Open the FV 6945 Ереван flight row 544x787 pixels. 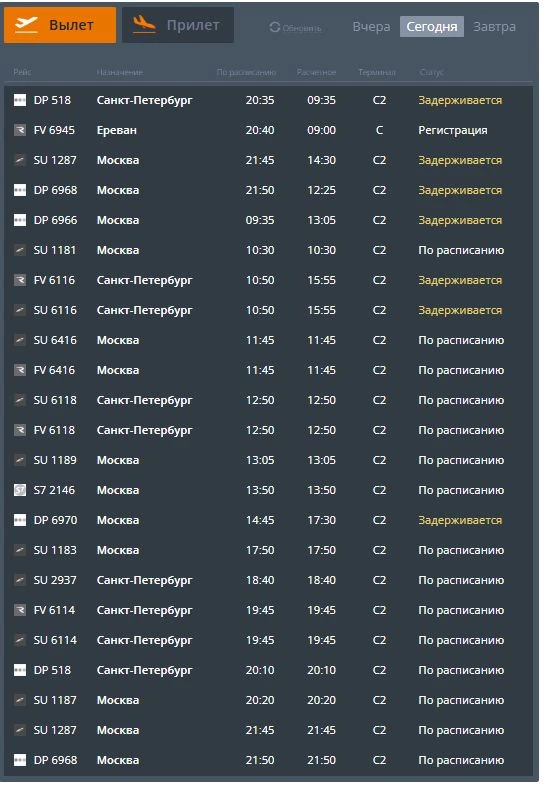[x=268, y=130]
